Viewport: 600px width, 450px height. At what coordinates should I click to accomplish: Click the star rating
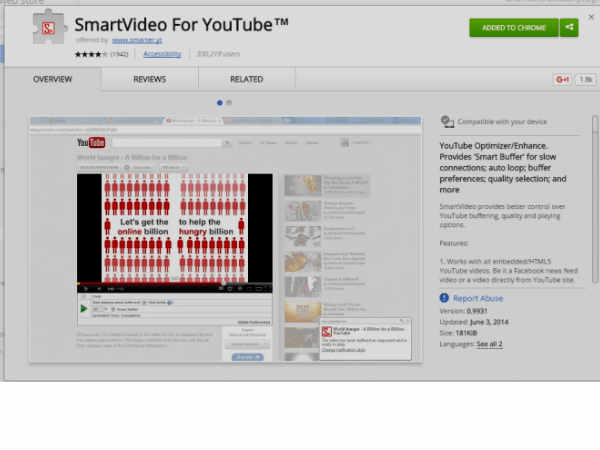tap(91, 54)
